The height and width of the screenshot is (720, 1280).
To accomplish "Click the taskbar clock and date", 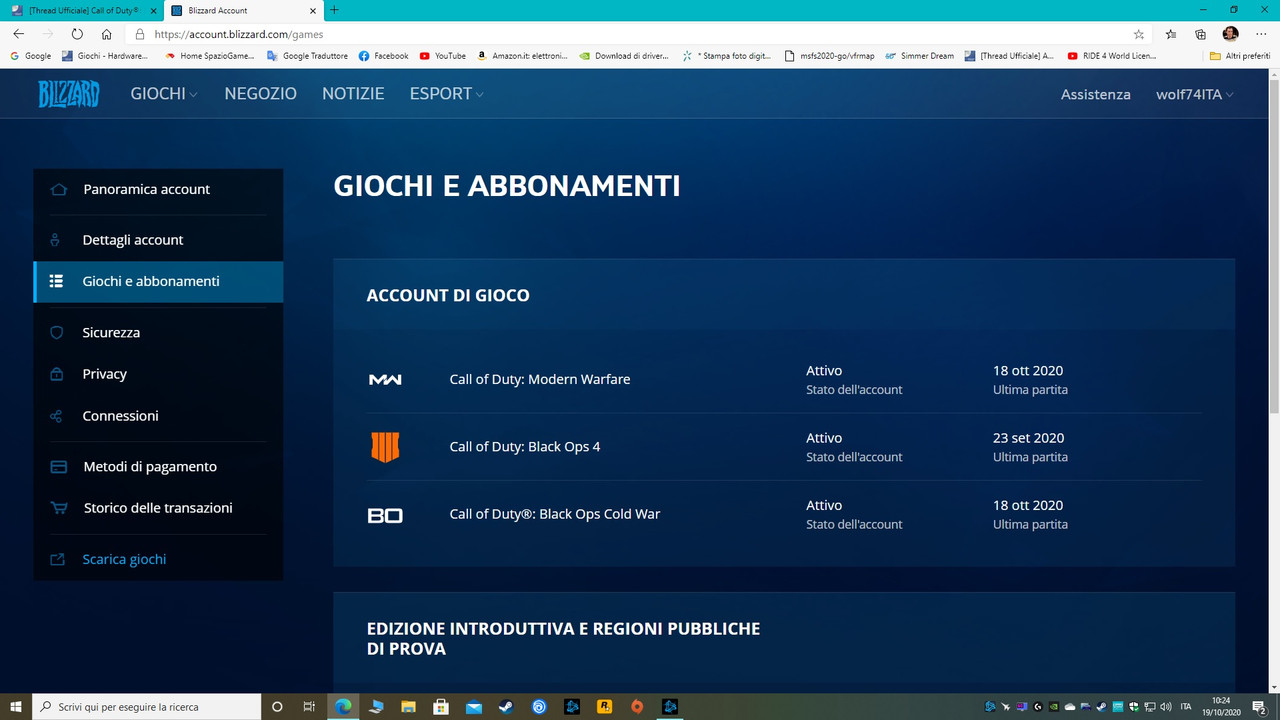I will coord(1221,707).
